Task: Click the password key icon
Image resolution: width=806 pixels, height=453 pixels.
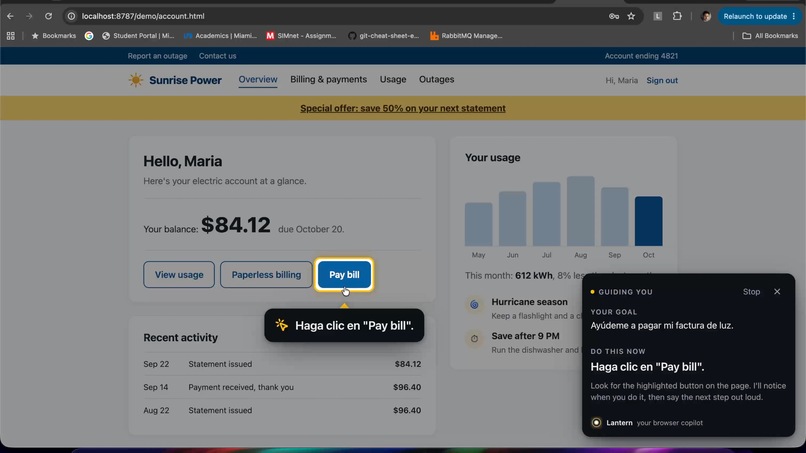Action: pyautogui.click(x=614, y=16)
